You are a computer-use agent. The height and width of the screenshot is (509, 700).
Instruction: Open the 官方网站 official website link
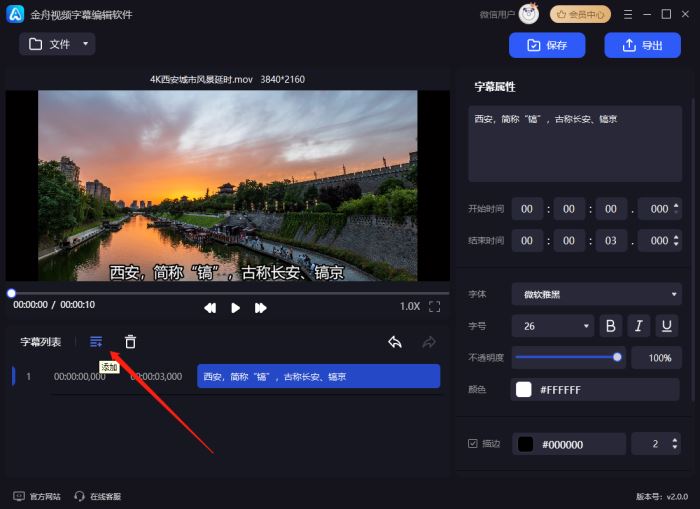37,496
